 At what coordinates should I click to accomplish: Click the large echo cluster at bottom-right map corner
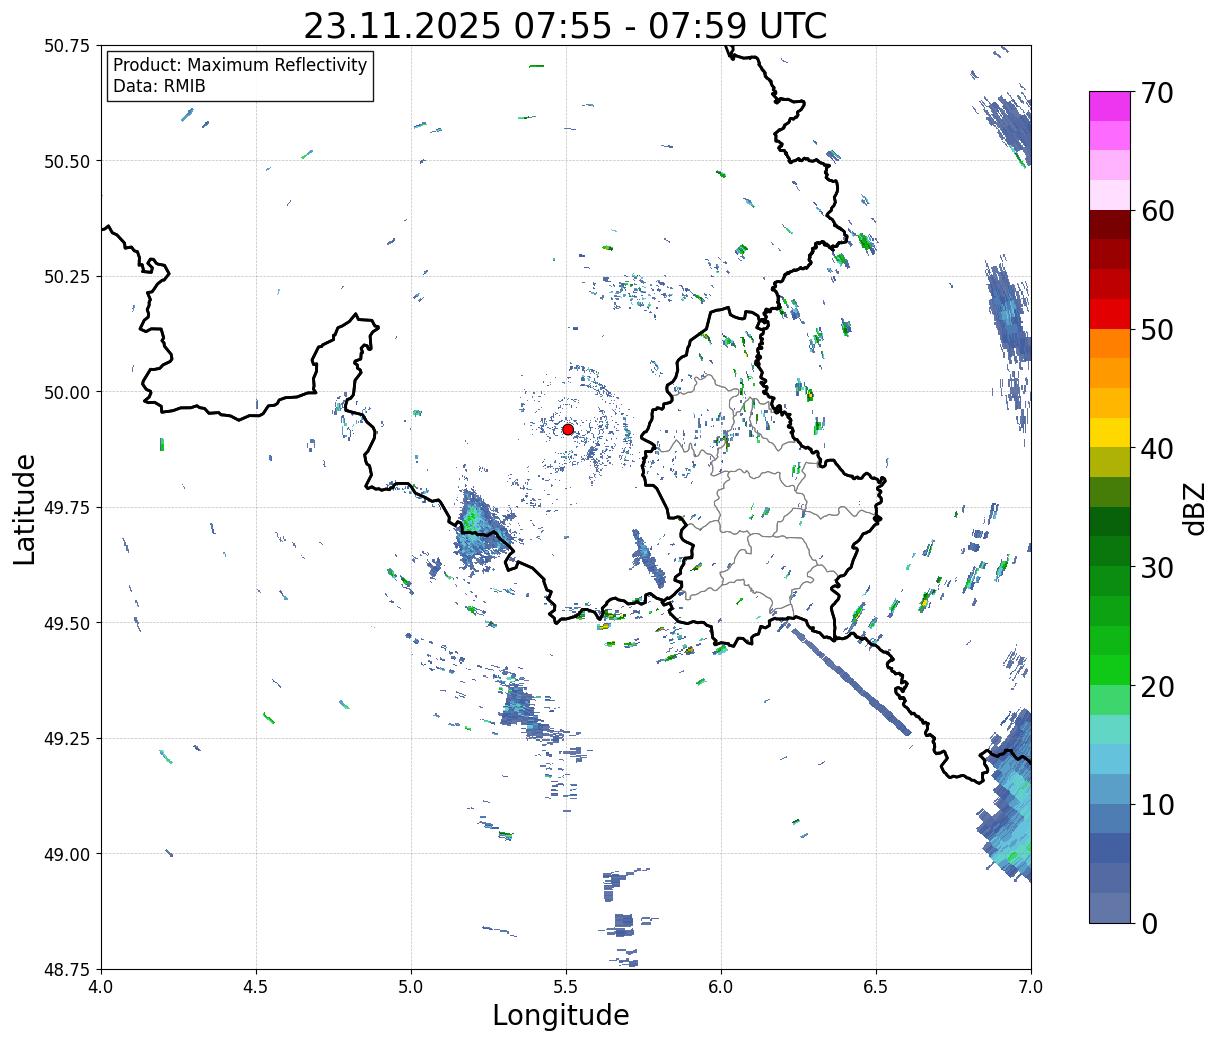tap(1005, 795)
